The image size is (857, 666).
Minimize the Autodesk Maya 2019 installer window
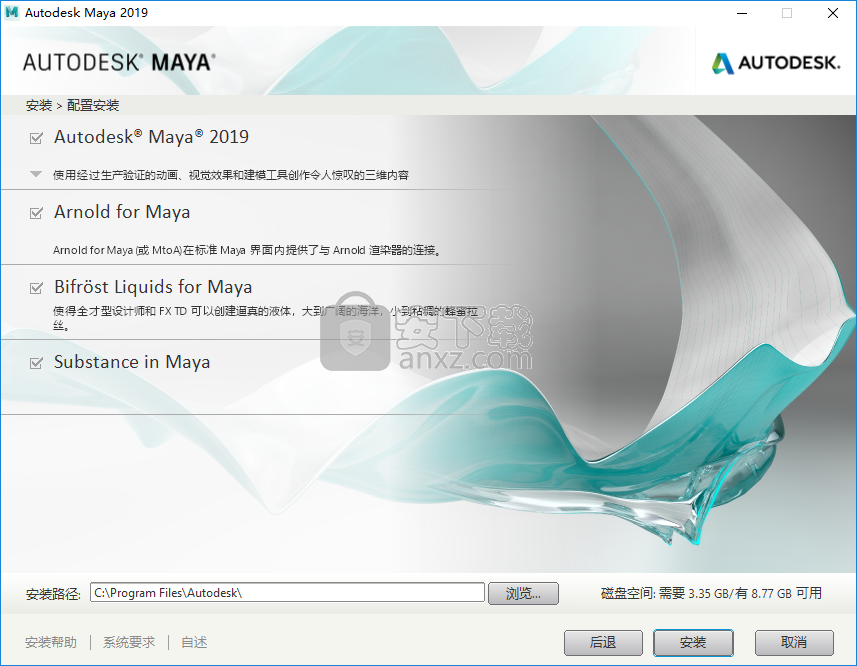742,13
